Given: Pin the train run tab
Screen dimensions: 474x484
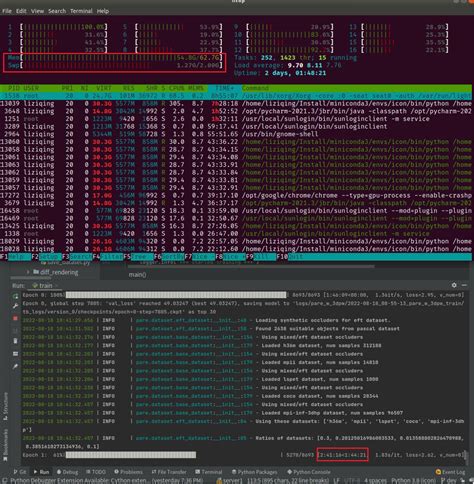Looking at the screenshot, I should (x=15, y=366).
